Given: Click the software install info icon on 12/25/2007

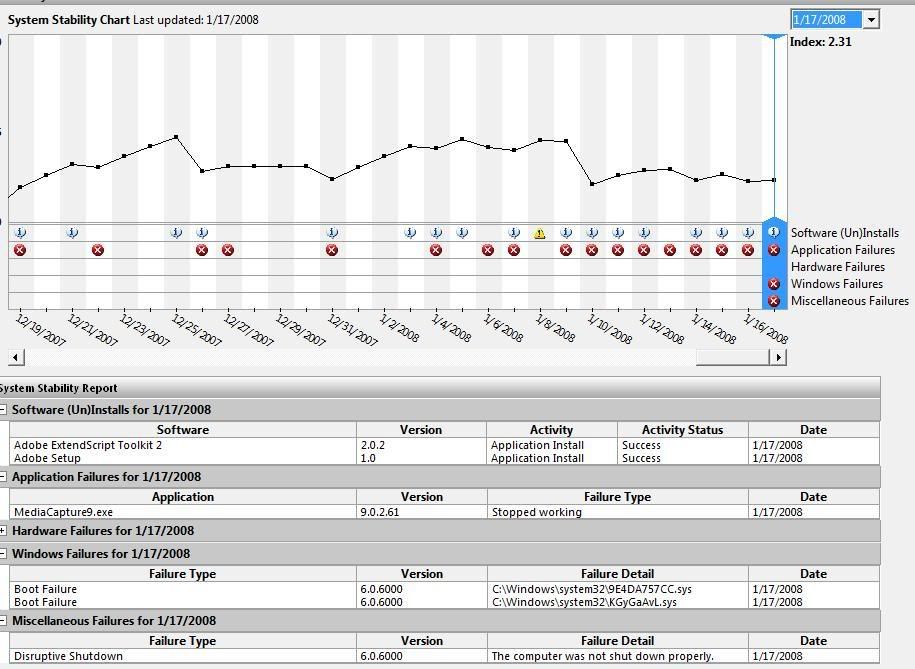Looking at the screenshot, I should pos(176,233).
